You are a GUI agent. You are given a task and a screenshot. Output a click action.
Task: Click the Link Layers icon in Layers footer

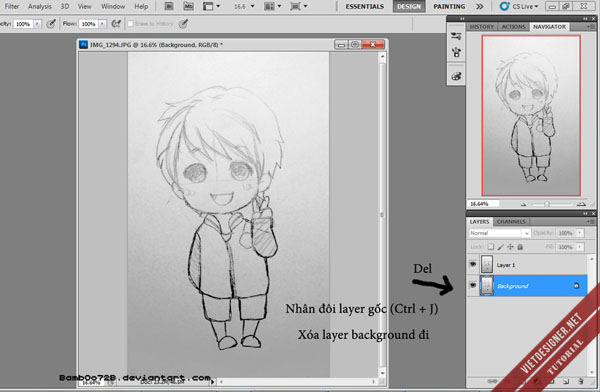point(492,381)
